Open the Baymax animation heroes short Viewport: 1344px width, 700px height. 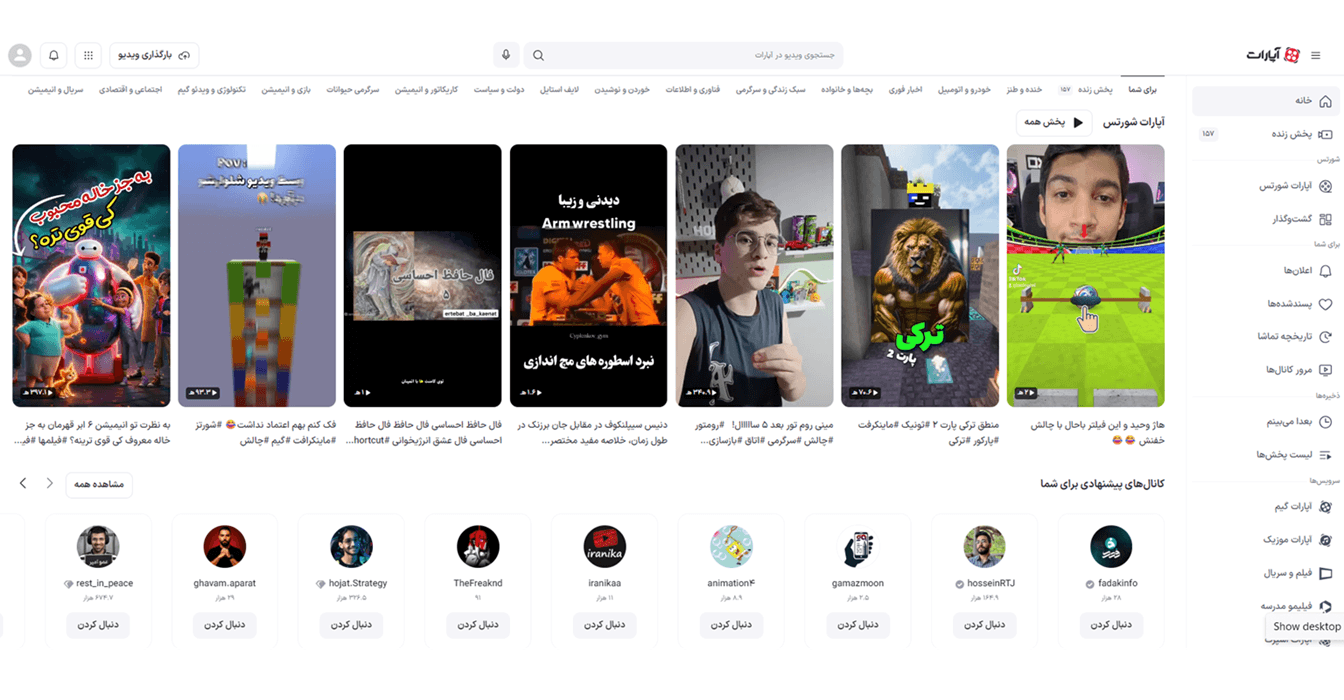point(91,276)
